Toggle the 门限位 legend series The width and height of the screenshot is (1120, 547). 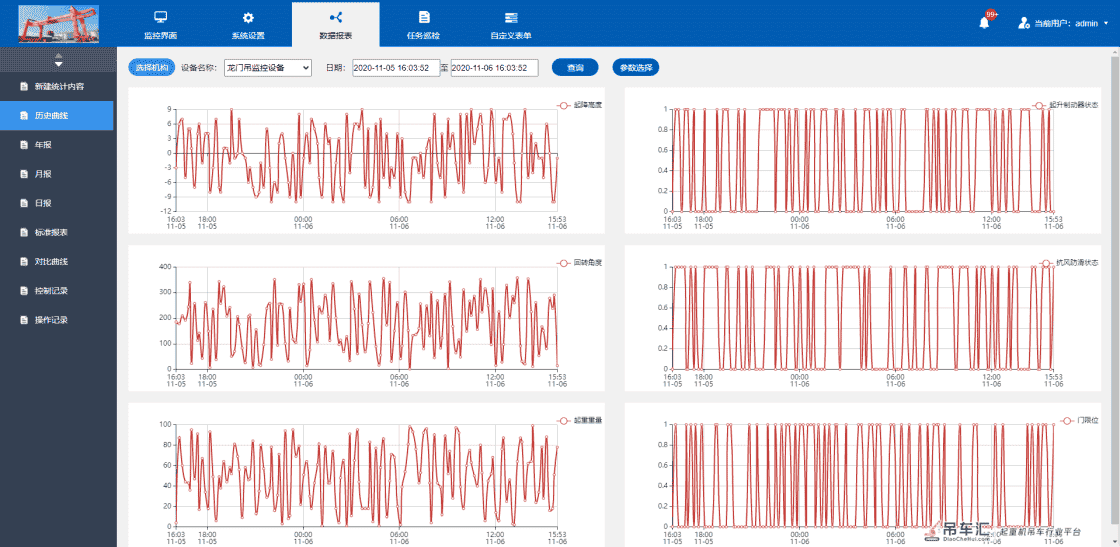tap(1080, 421)
